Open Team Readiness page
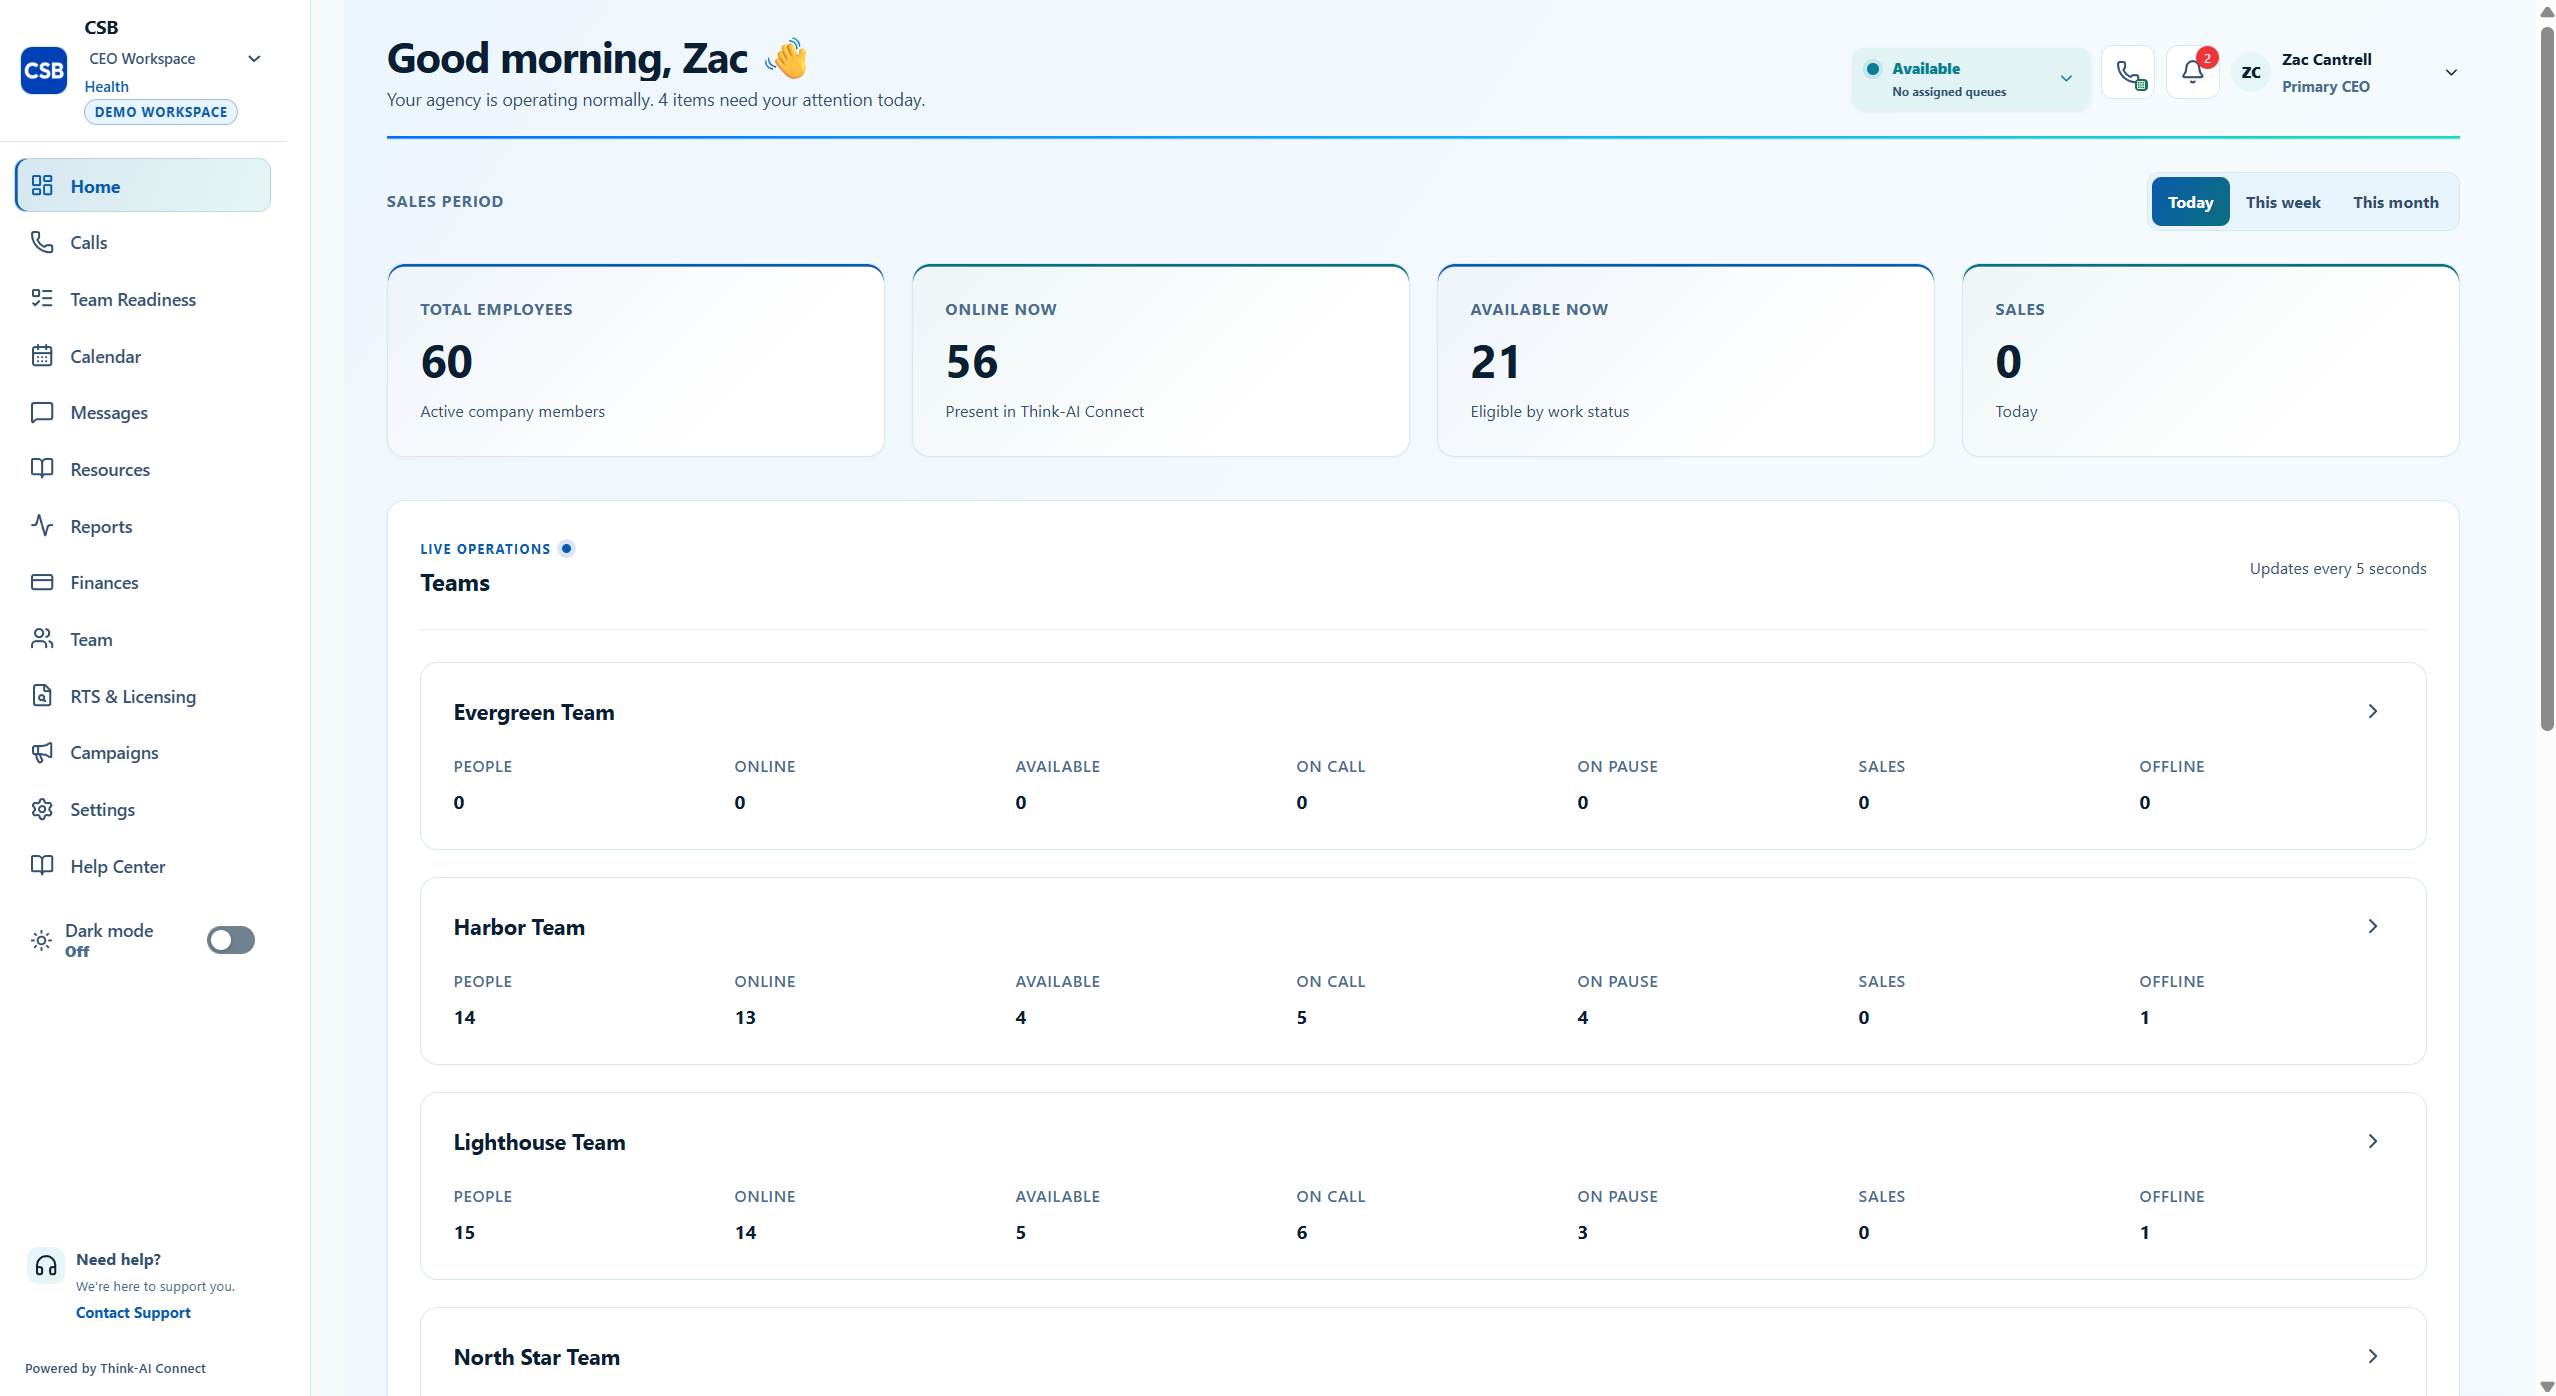 [x=143, y=299]
